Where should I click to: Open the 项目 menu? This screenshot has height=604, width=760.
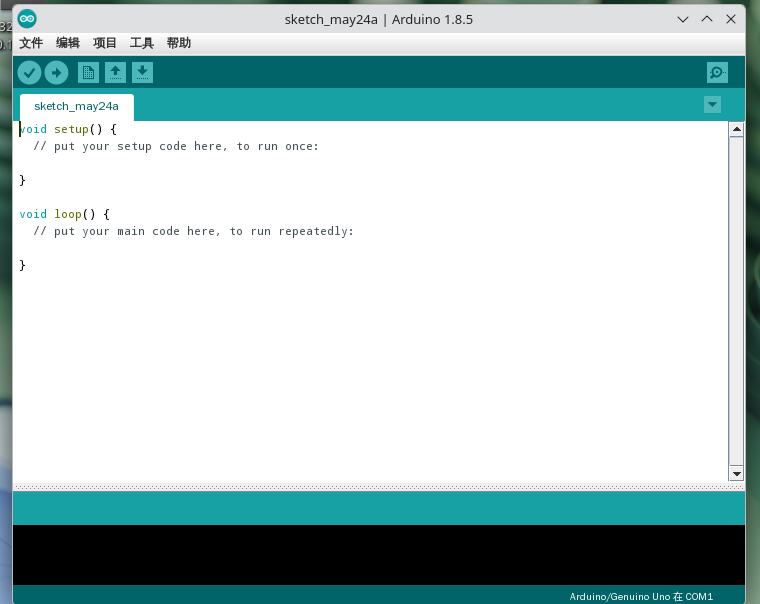click(105, 43)
